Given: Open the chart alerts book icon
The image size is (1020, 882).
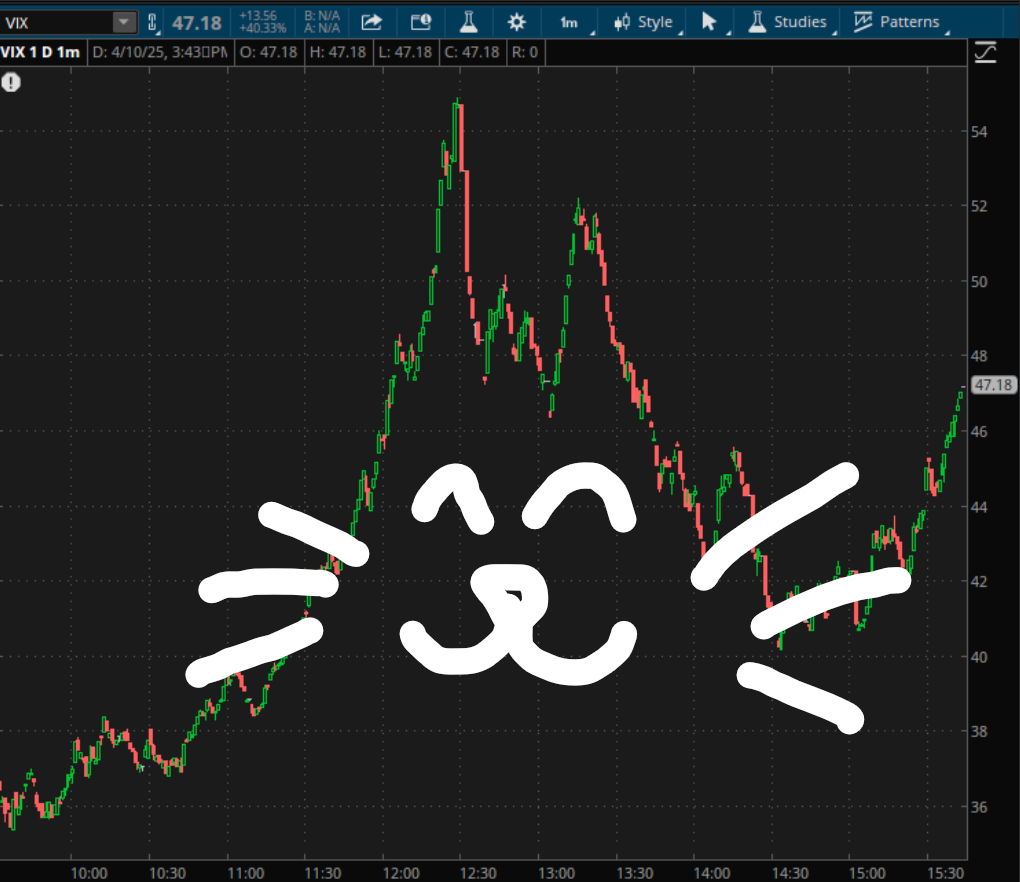Looking at the screenshot, I should (x=421, y=22).
